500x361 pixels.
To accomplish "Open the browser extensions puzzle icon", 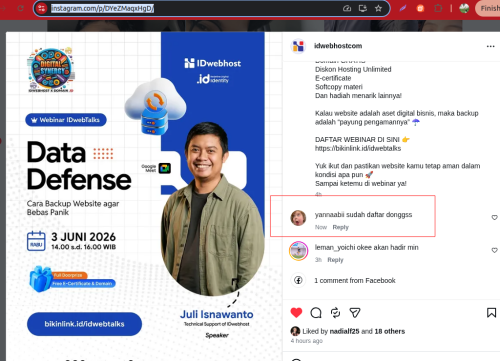I will pyautogui.click(x=438, y=8).
